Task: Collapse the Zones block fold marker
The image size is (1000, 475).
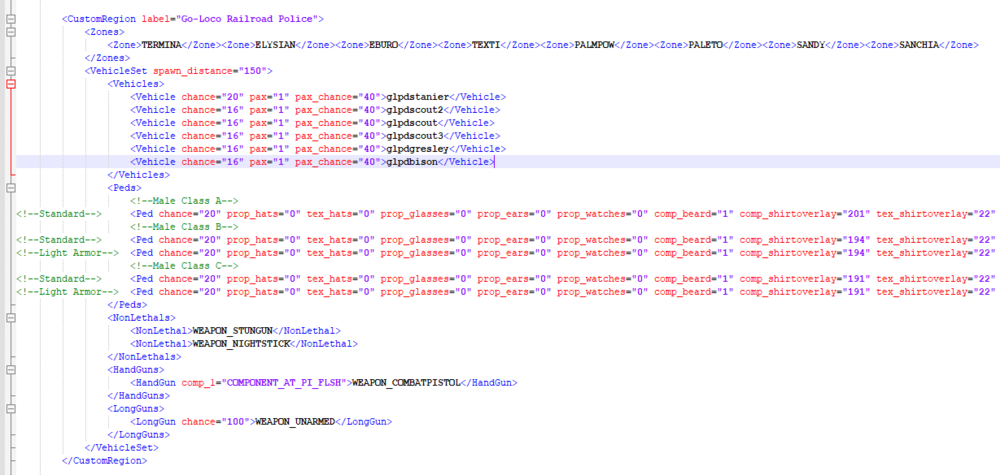Action: pyautogui.click(x=10, y=32)
